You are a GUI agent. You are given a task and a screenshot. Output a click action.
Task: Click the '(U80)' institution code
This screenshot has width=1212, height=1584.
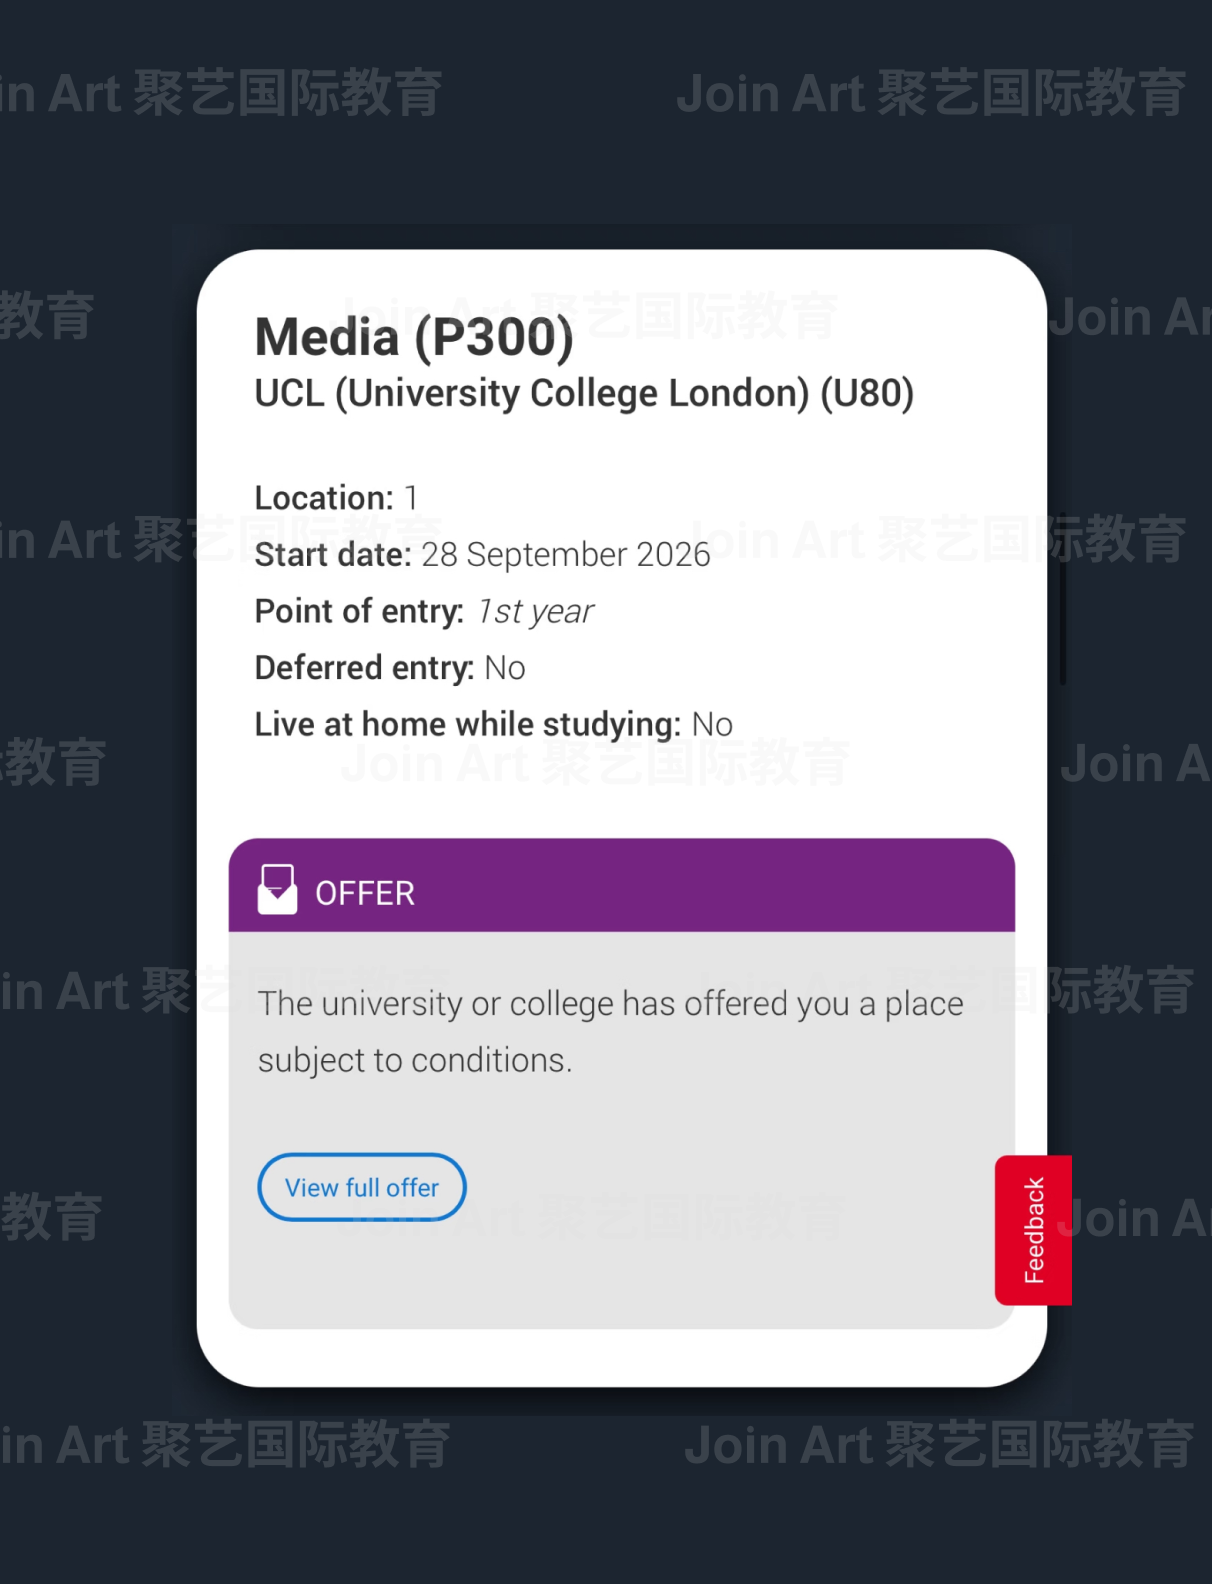[x=867, y=394]
